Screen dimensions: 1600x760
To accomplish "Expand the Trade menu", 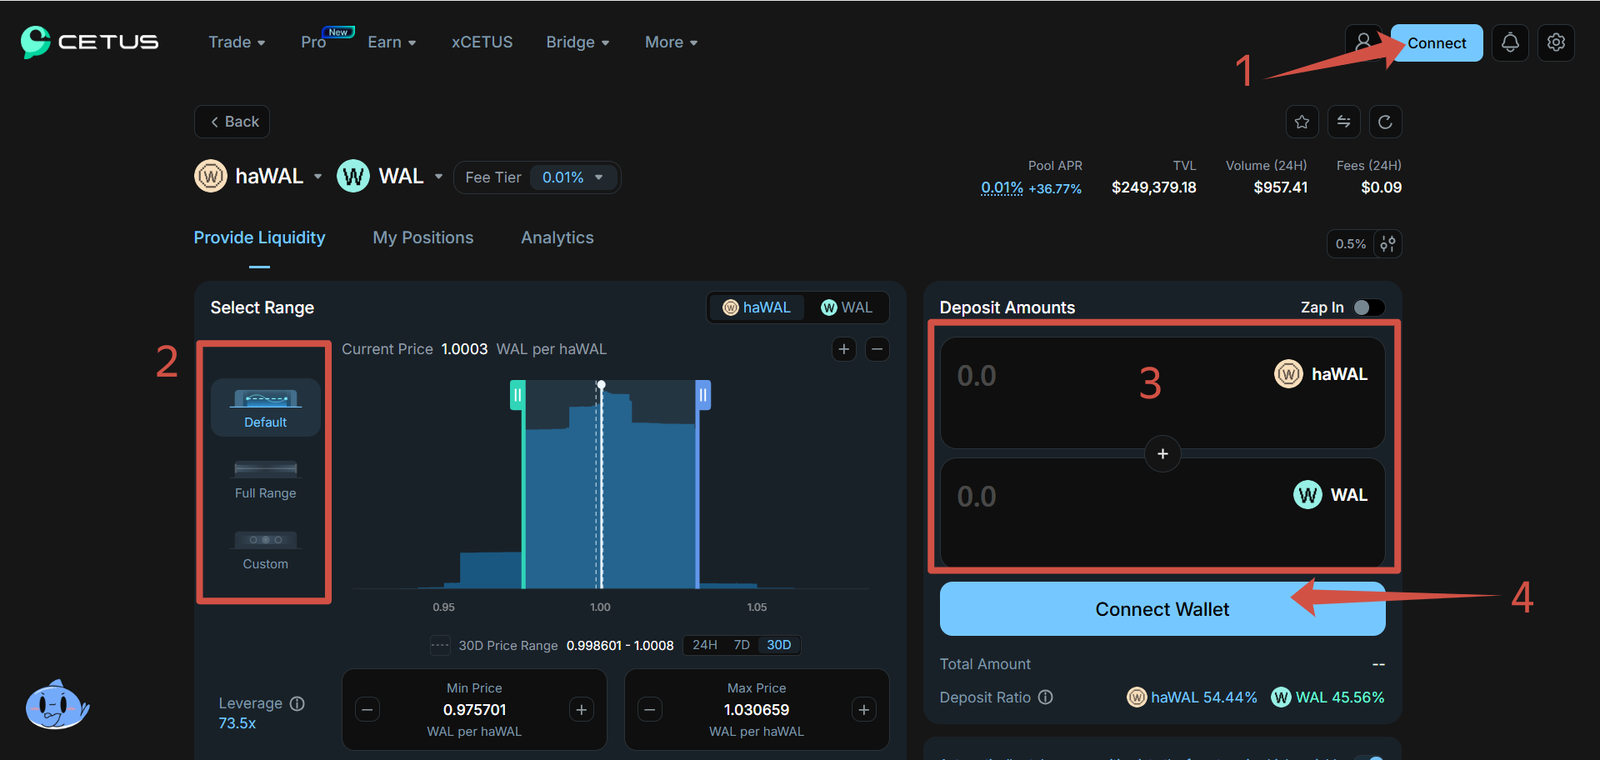I will coord(236,42).
